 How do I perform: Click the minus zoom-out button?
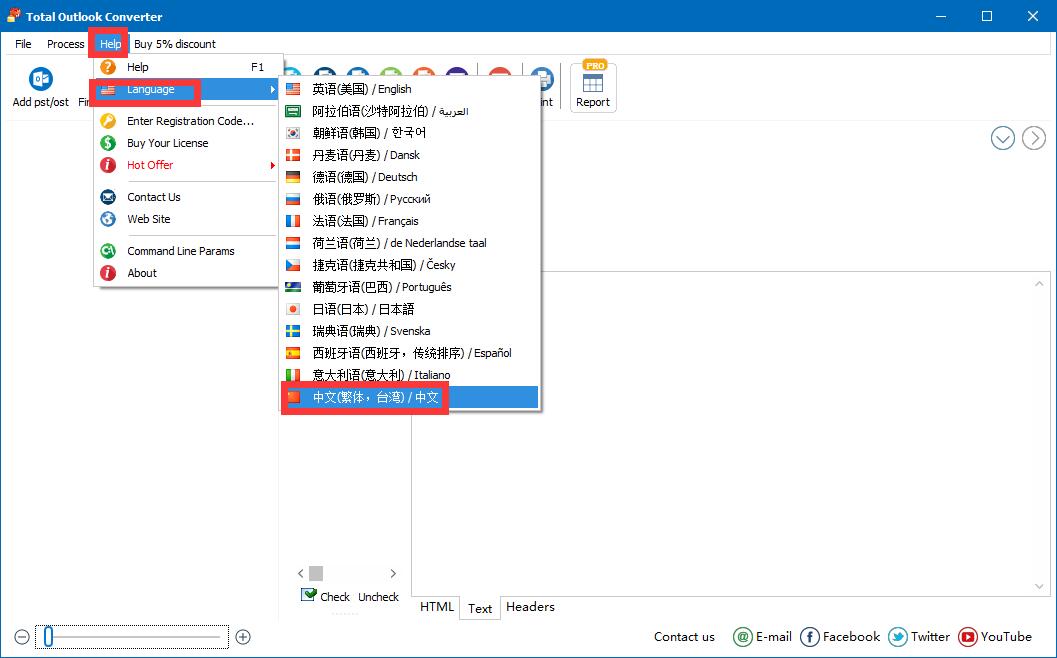pyautogui.click(x=22, y=637)
